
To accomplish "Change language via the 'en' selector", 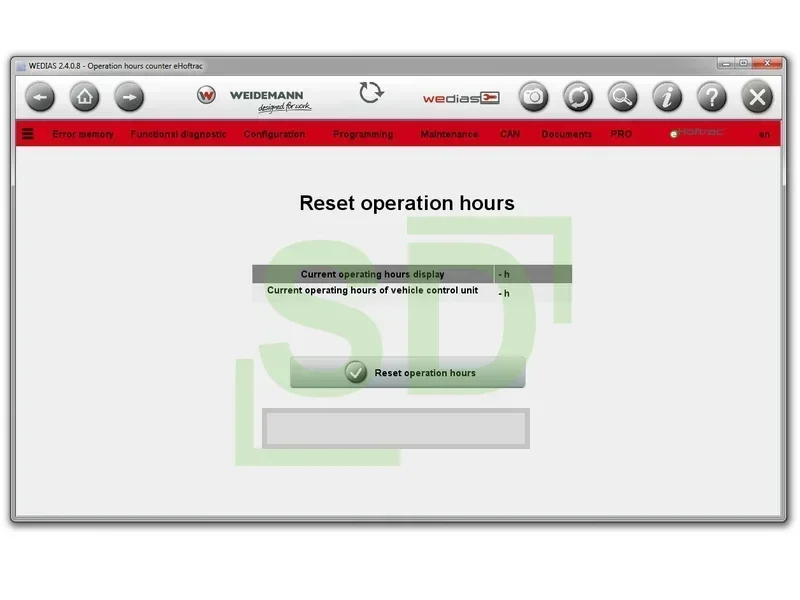I will click(764, 134).
